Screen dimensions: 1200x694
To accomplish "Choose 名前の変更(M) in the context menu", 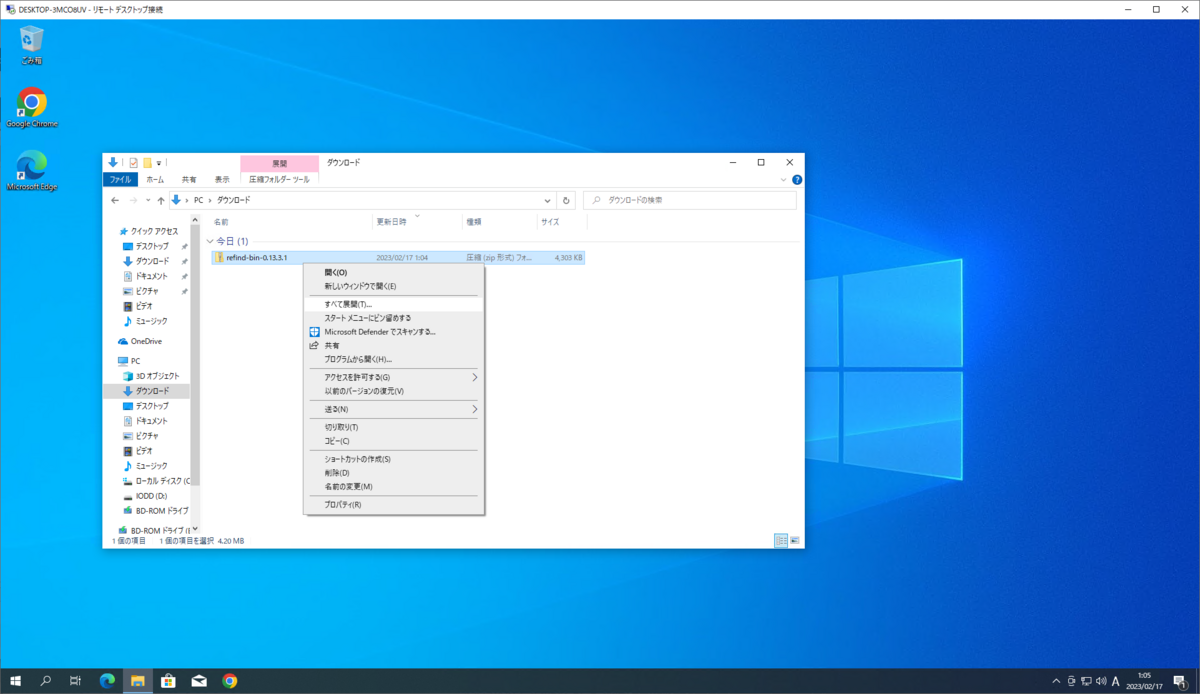I will point(394,487).
